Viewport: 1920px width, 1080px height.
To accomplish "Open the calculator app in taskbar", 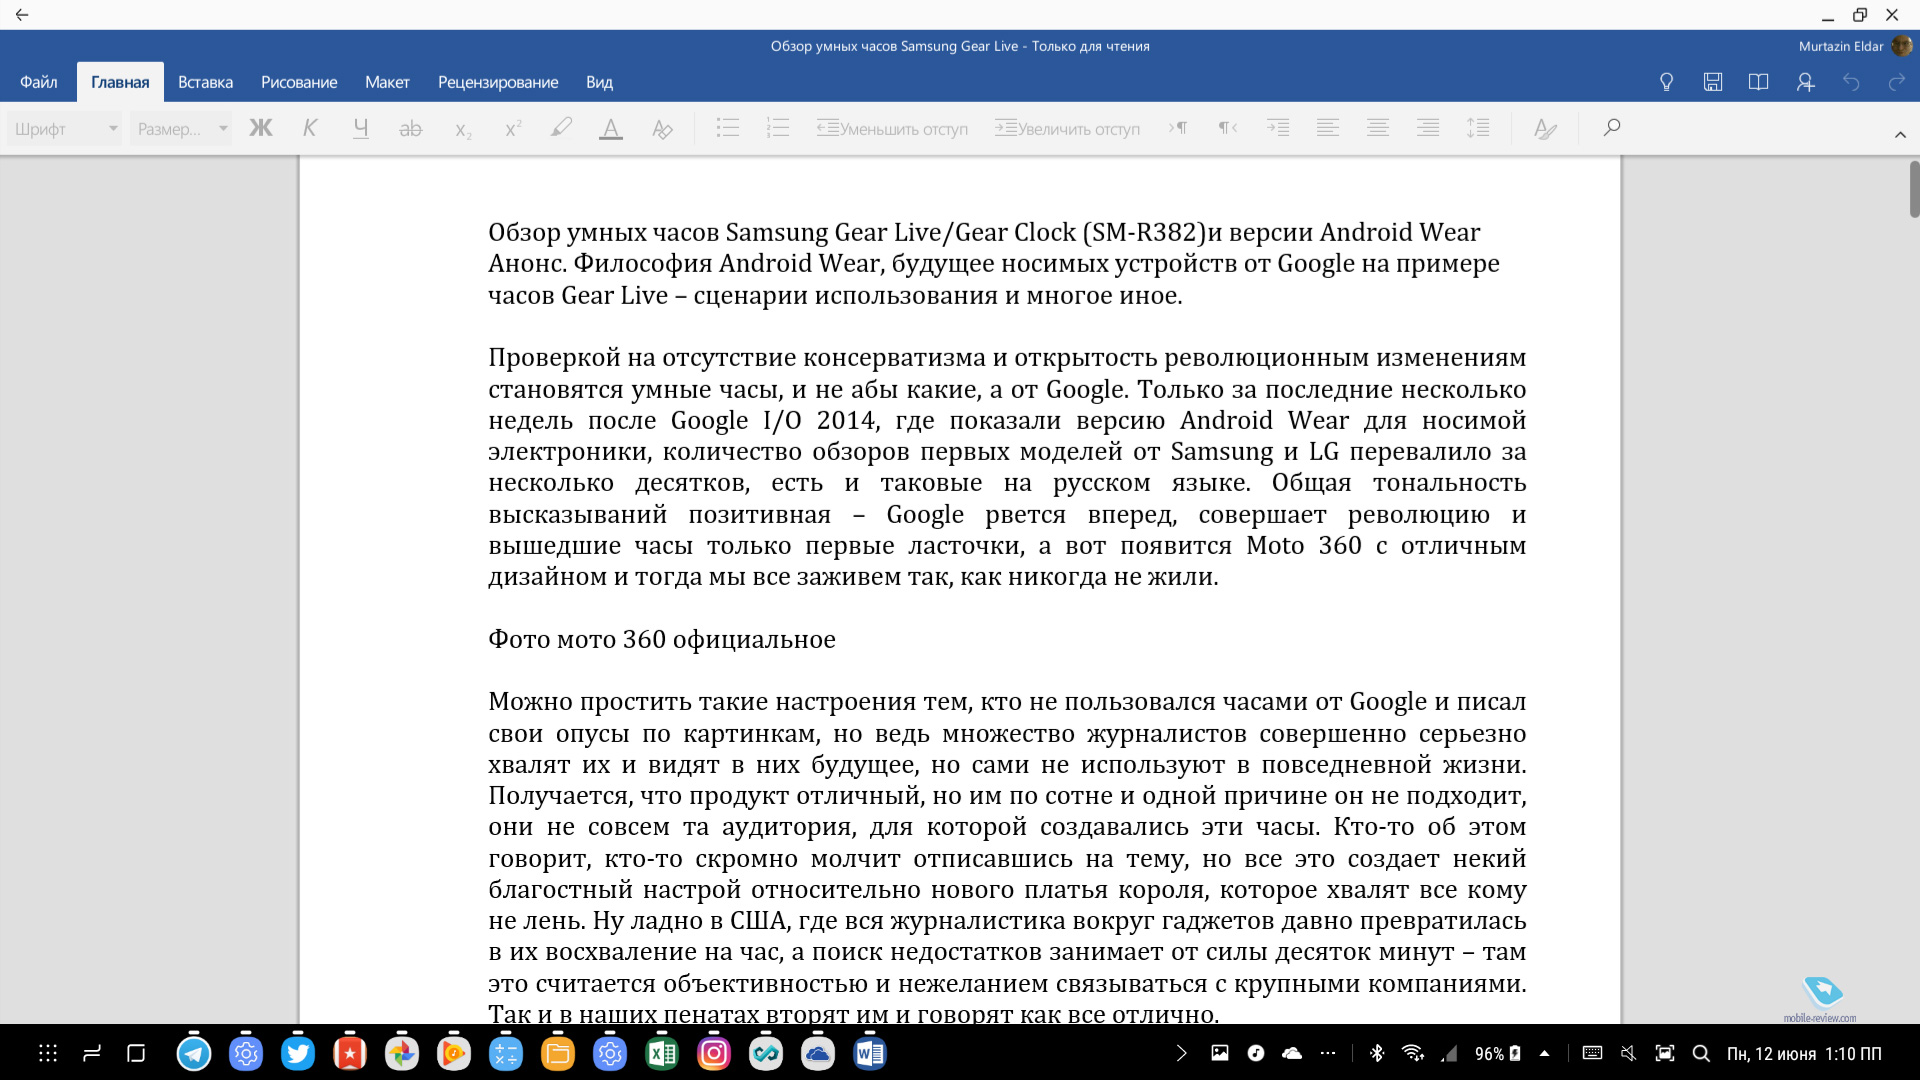I will tap(506, 1053).
